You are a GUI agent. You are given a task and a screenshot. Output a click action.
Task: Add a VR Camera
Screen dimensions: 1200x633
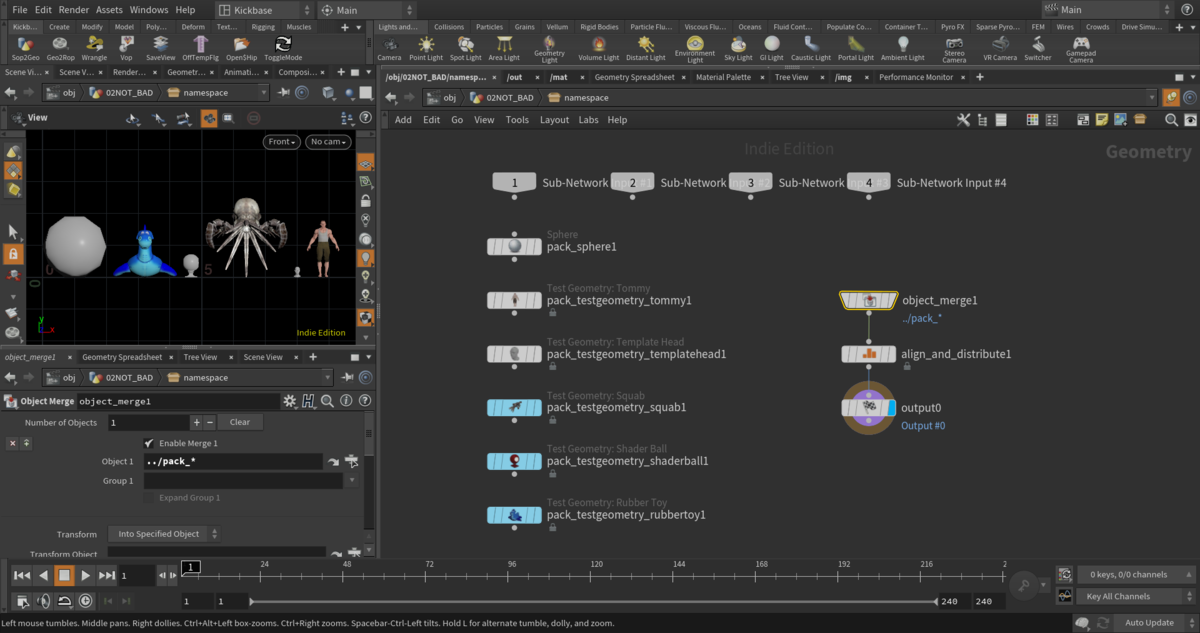(999, 48)
